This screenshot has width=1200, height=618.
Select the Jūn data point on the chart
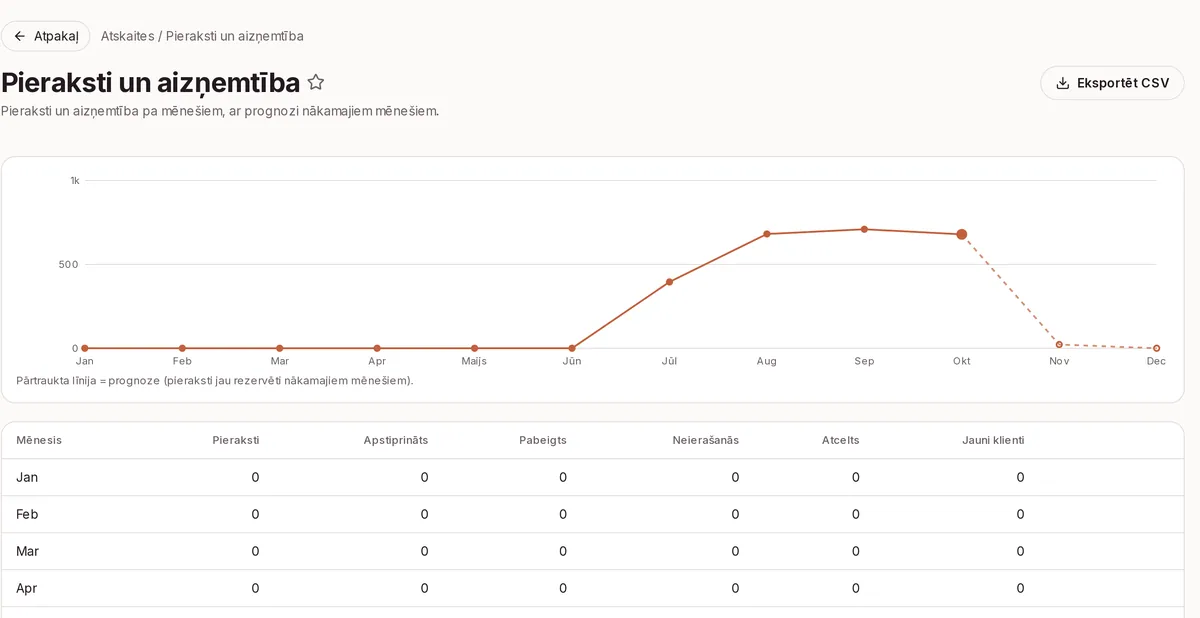click(572, 348)
